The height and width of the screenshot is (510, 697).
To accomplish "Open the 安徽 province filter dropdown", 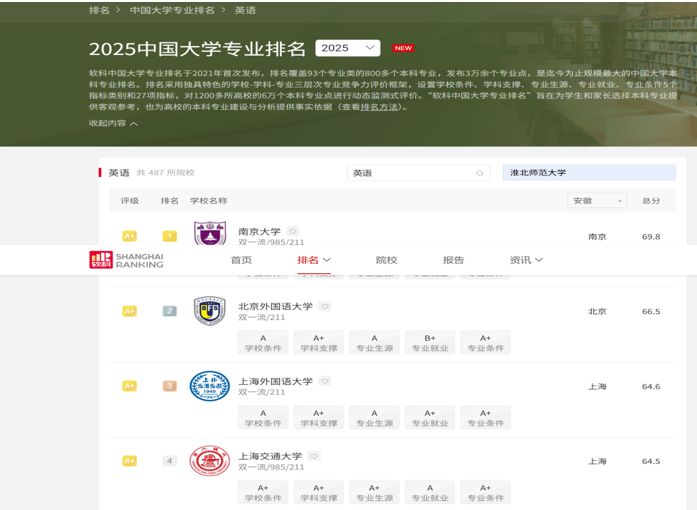I will point(597,201).
